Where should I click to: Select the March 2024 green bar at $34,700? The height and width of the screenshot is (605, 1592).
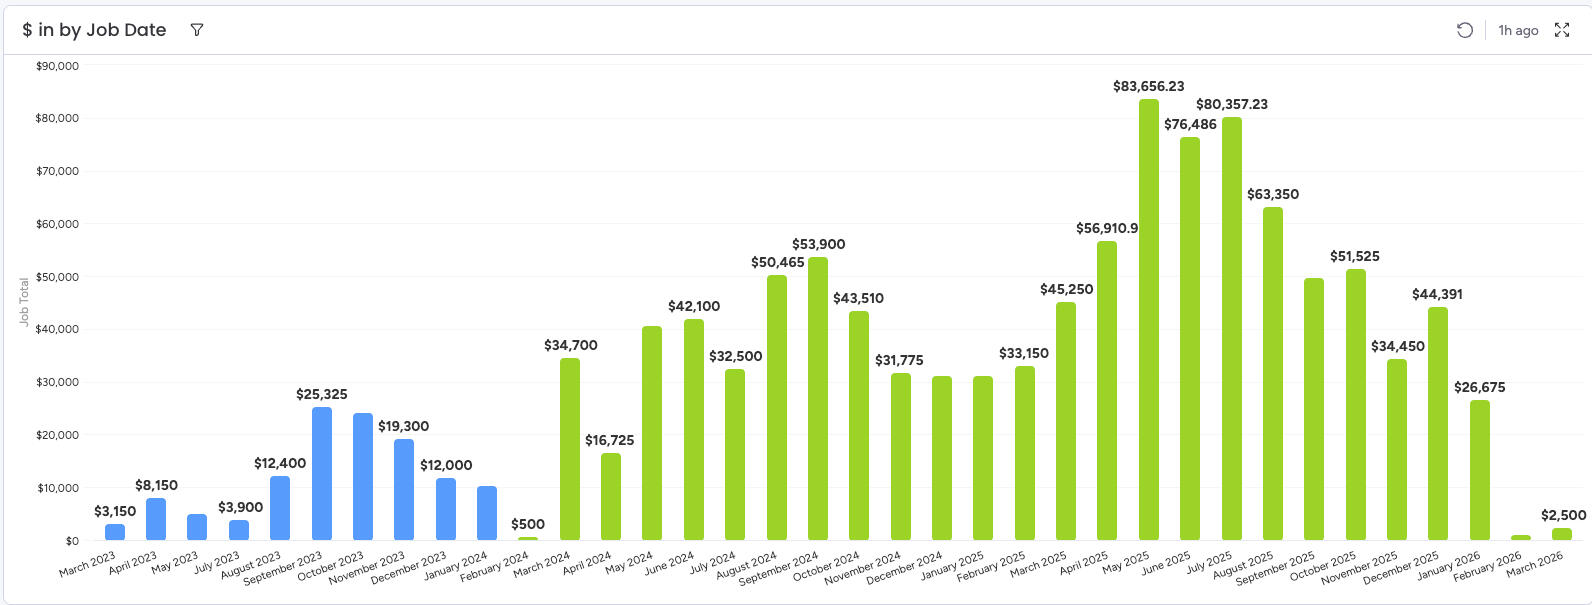[570, 450]
